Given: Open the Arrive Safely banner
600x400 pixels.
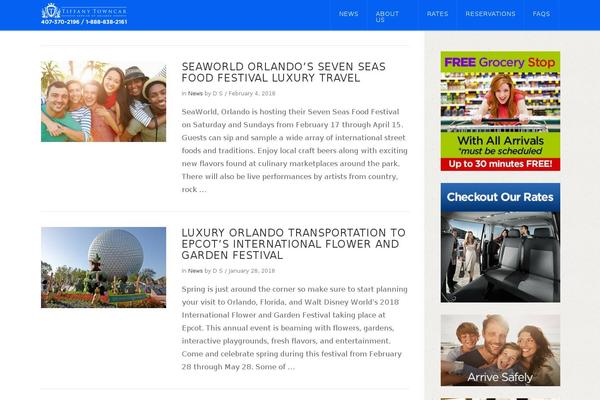Looking at the screenshot, I should [500, 350].
